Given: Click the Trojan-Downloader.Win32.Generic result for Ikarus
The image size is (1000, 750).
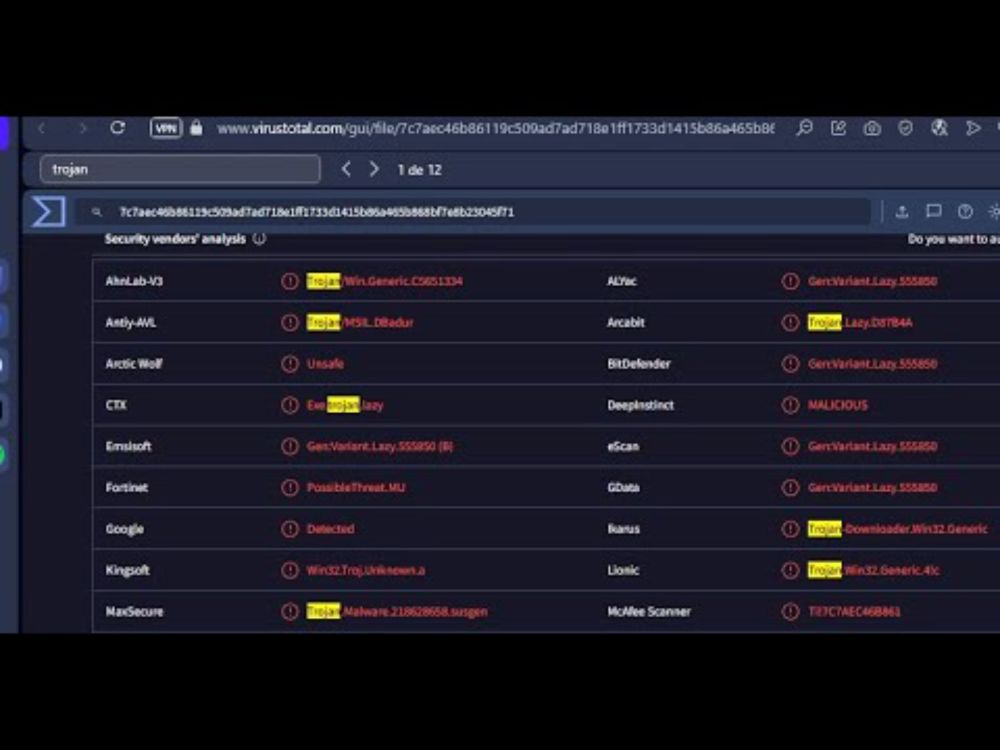Looking at the screenshot, I should point(897,529).
